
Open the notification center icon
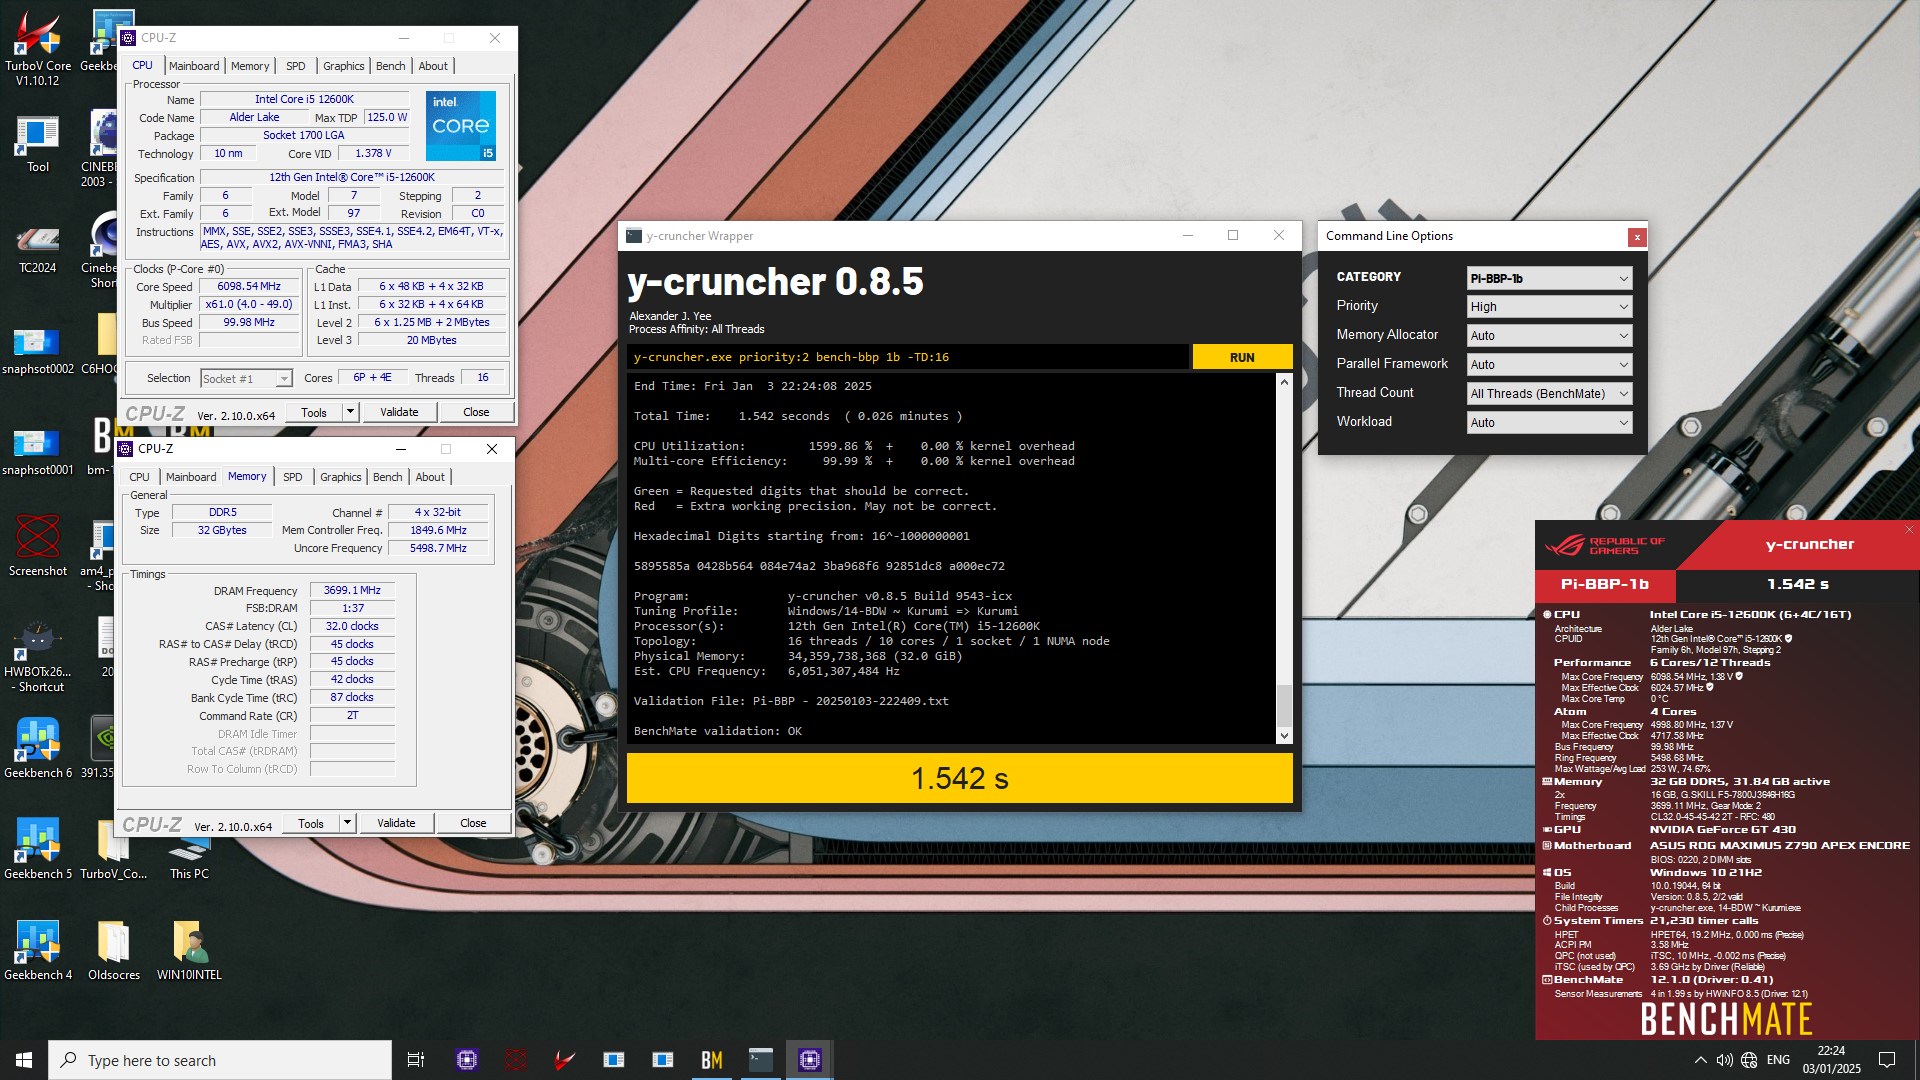1887,1060
